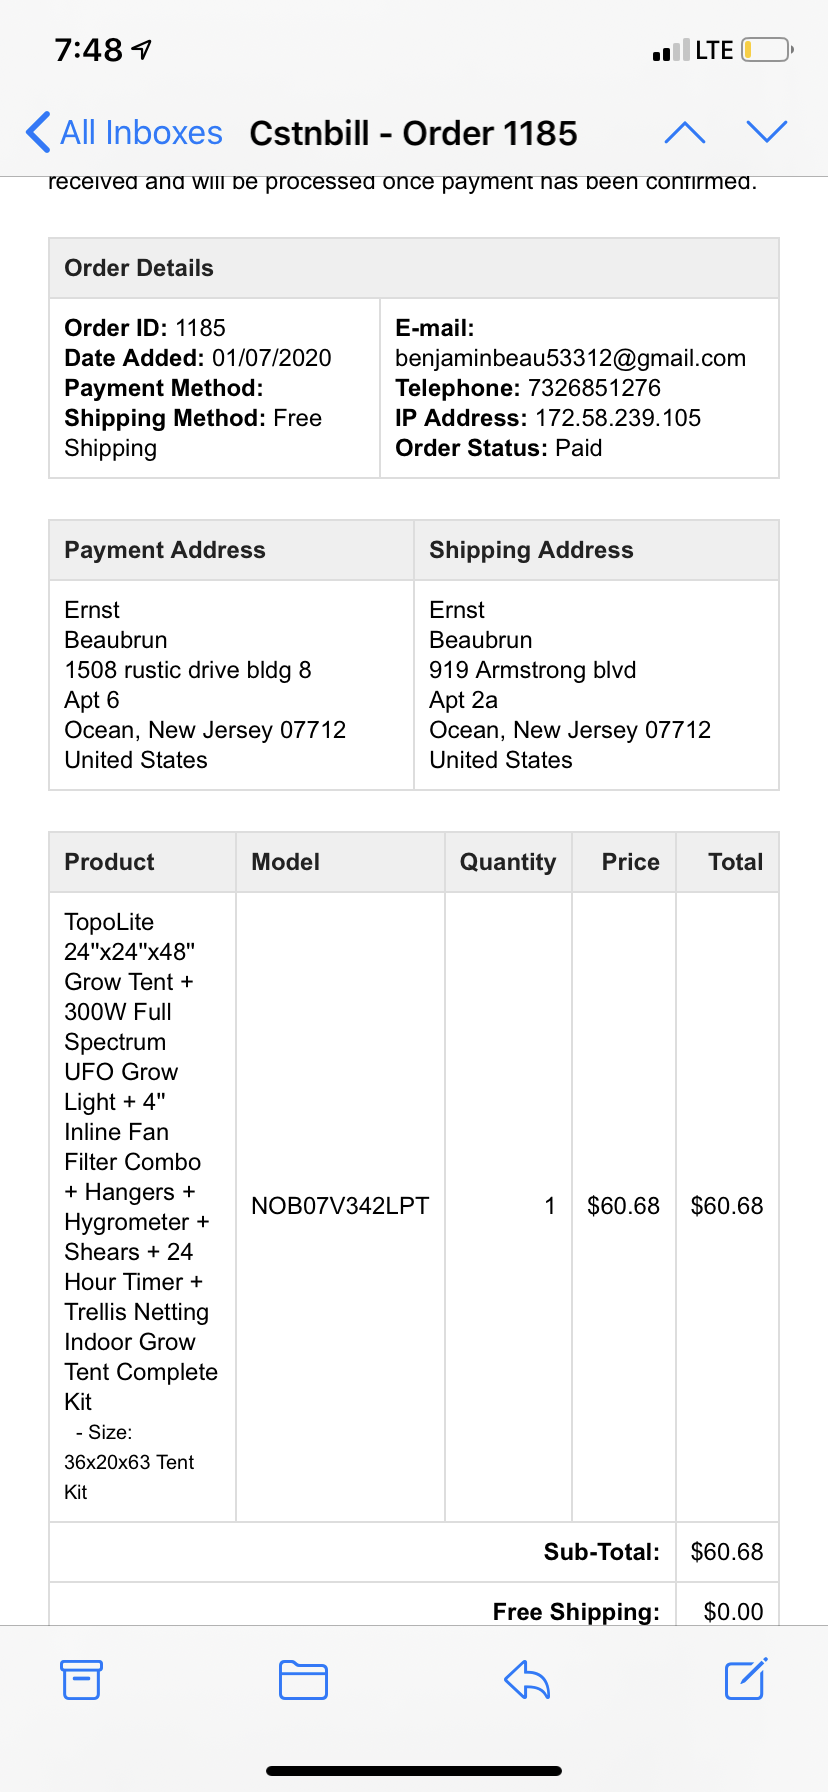The image size is (828, 1792).
Task: Tap the 919 Armstrong blvd shipping address
Action: tap(532, 670)
